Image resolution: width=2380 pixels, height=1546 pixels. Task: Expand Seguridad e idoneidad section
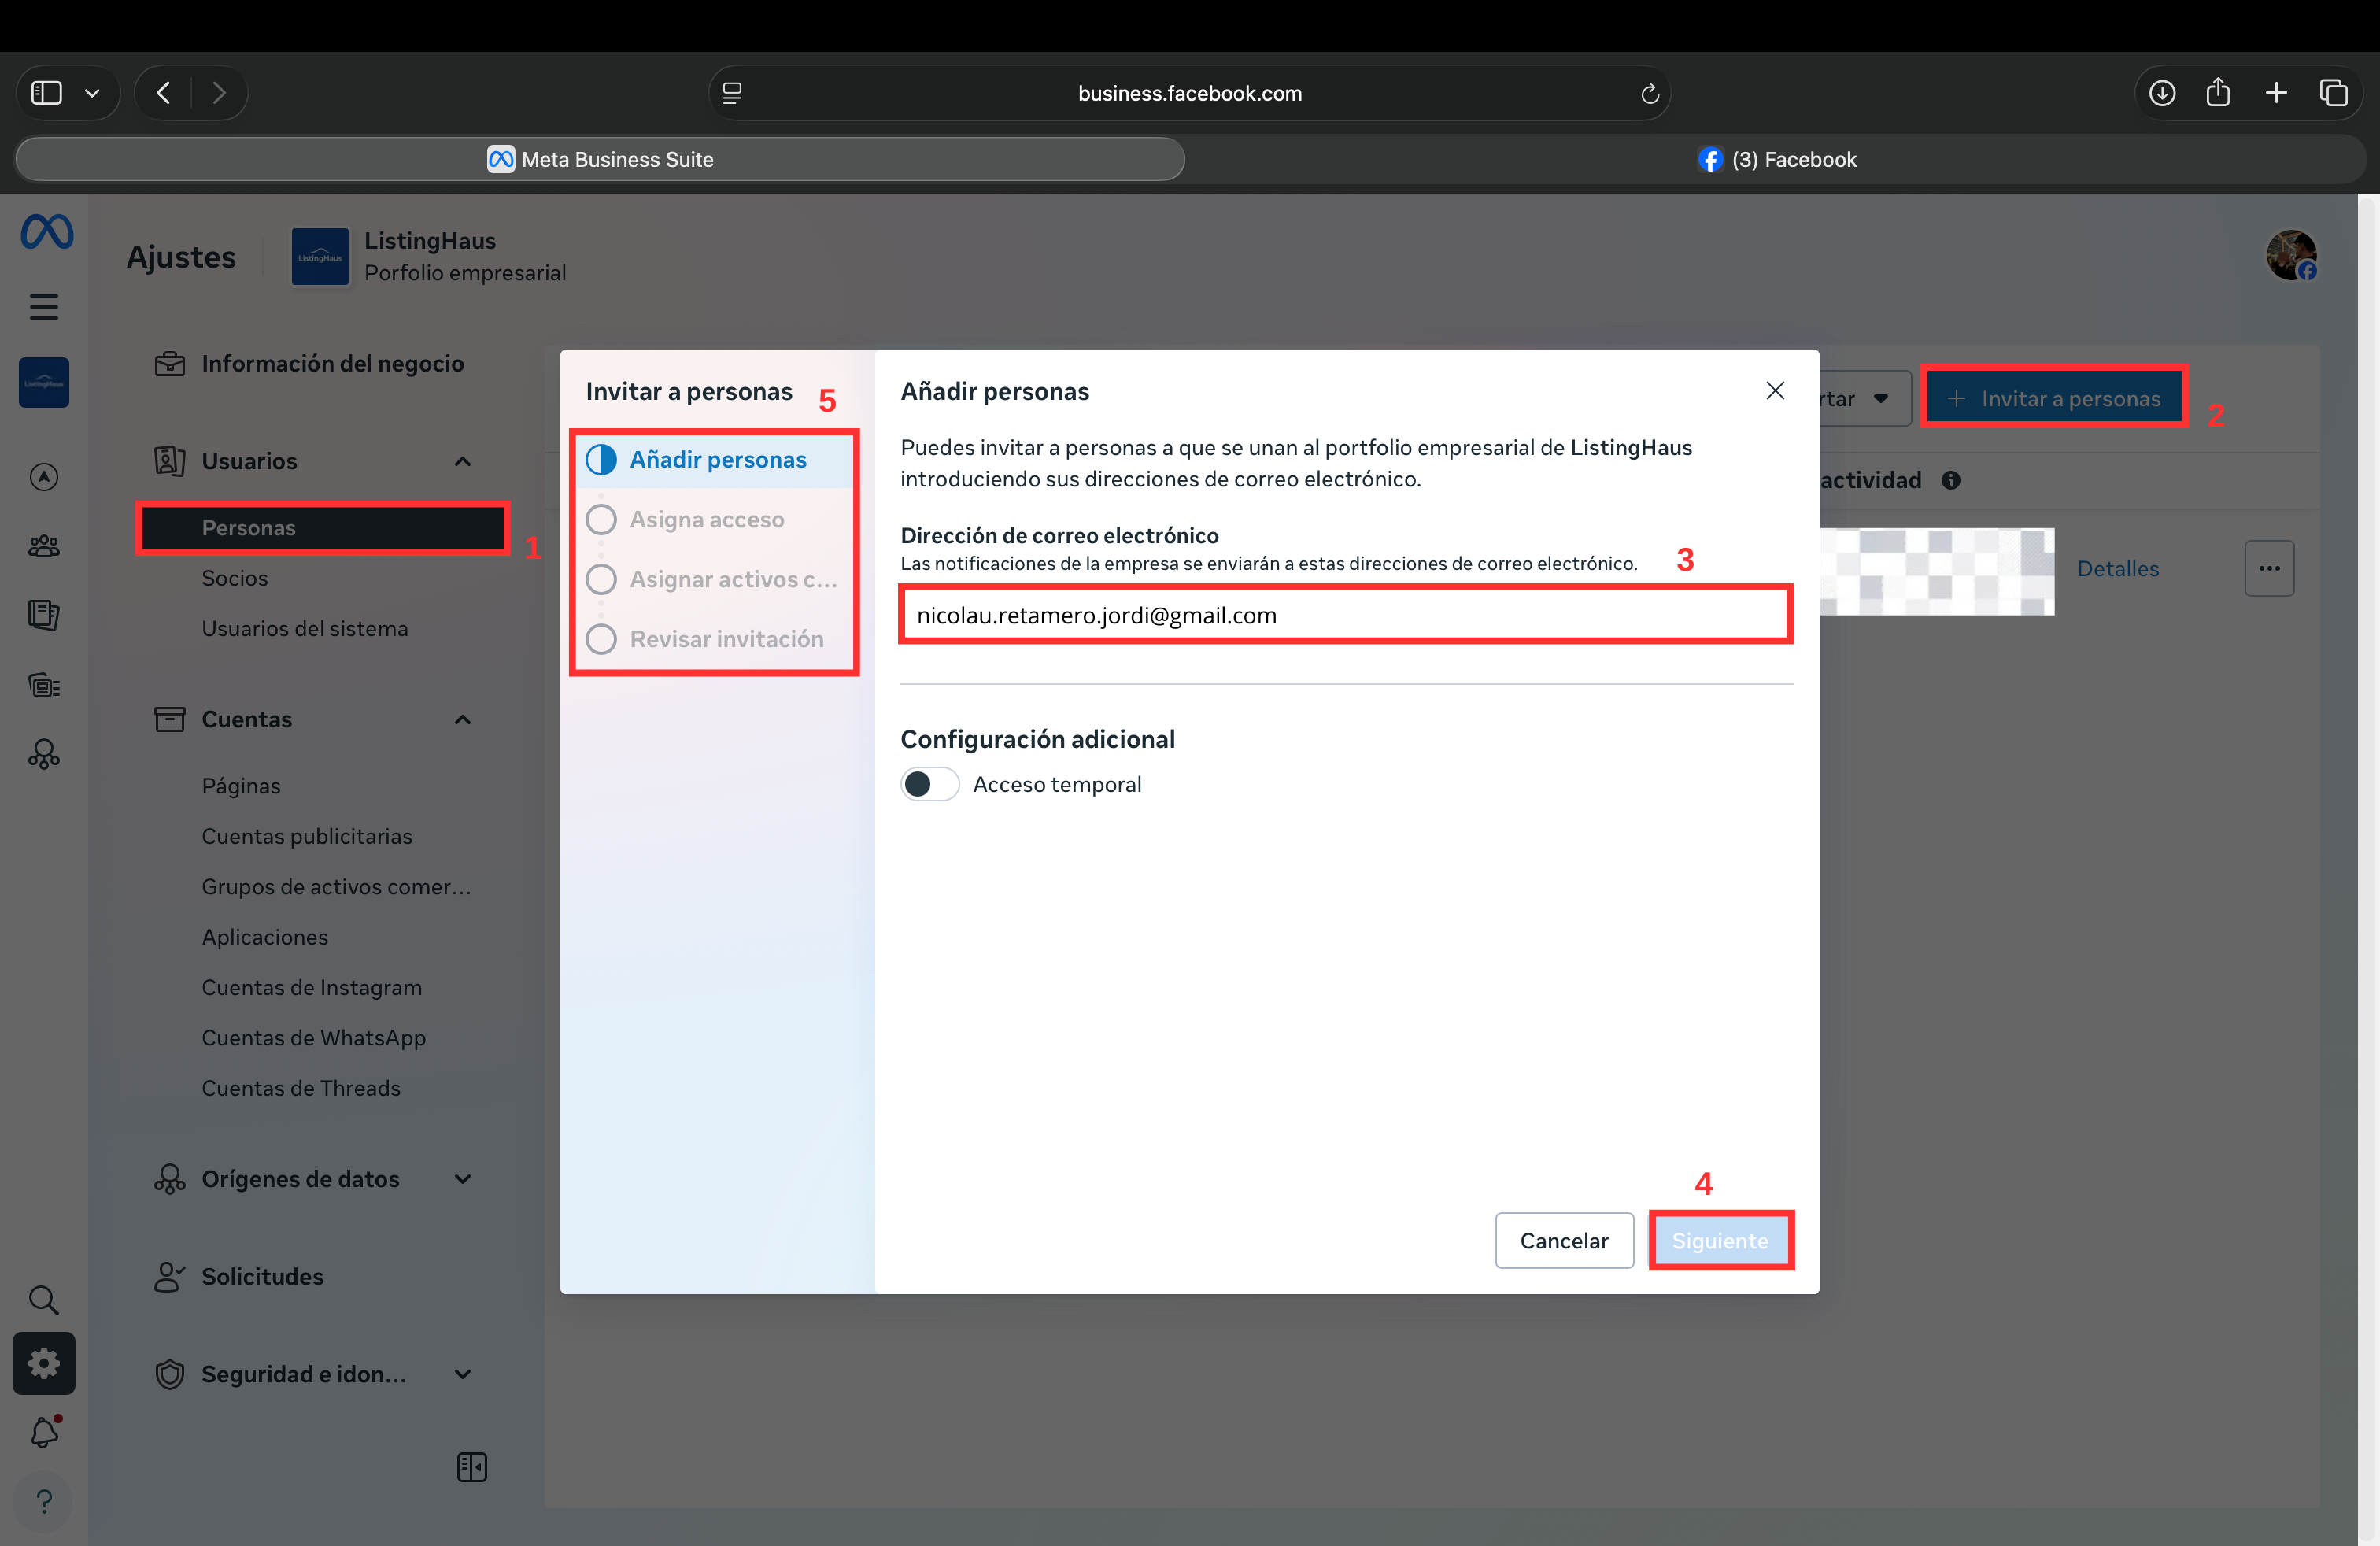462,1374
